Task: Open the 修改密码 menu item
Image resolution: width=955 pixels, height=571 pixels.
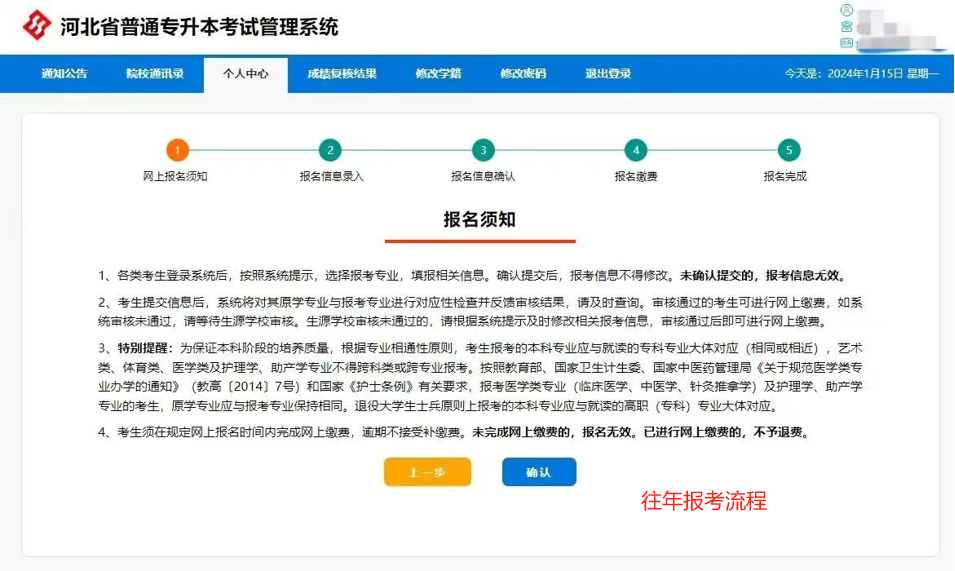Action: [523, 74]
